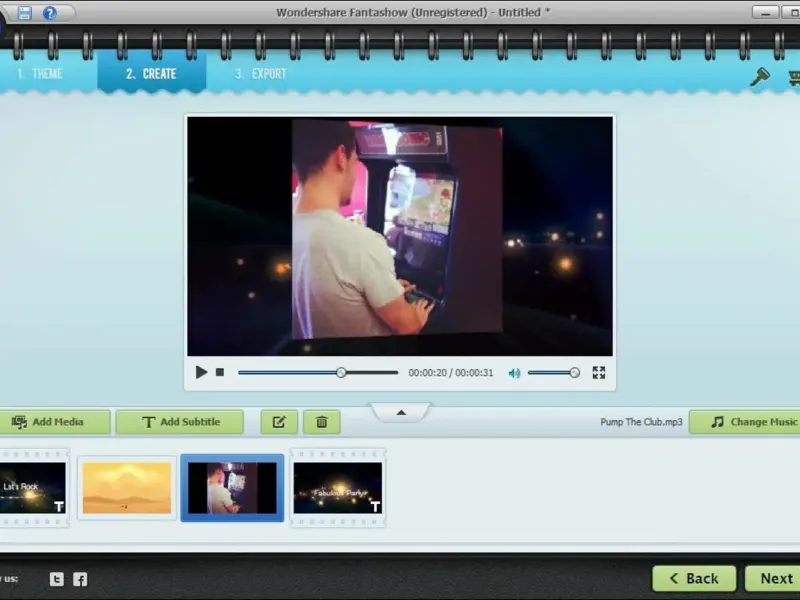The width and height of the screenshot is (800, 600).
Task: Click the Add Subtitle button
Action: pyautogui.click(x=180, y=422)
